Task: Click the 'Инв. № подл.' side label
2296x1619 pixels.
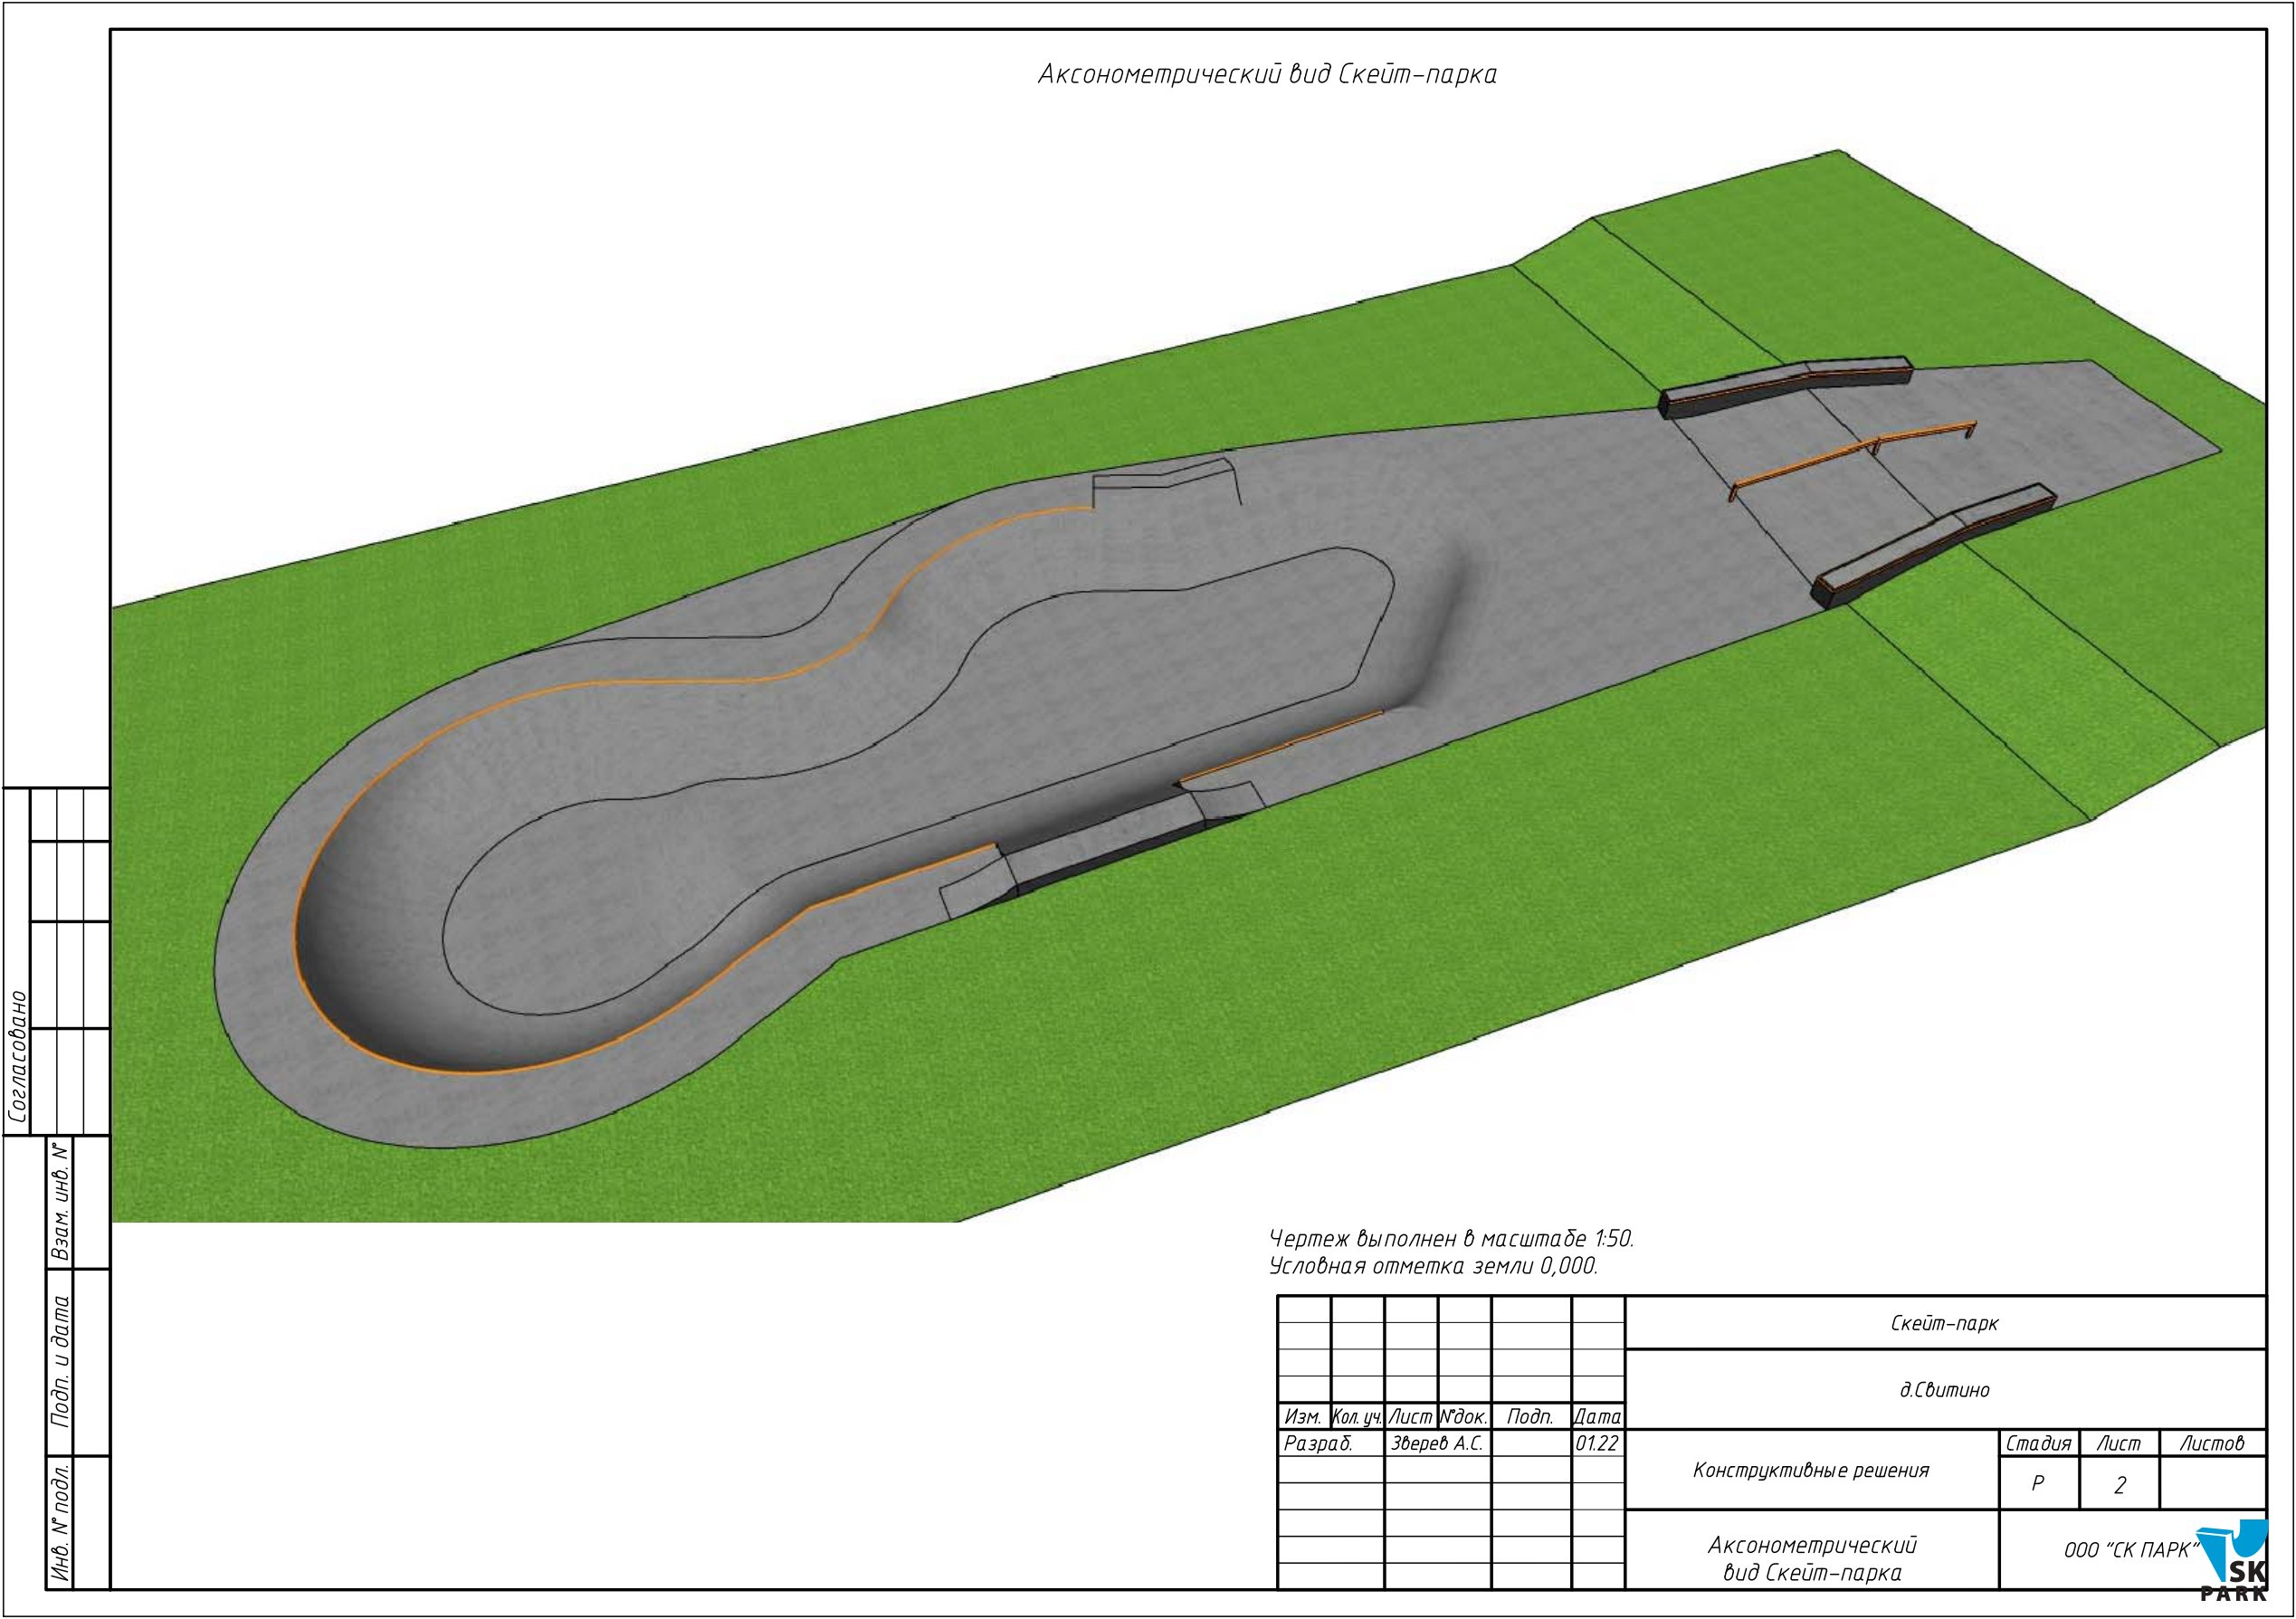Action: click(x=61, y=1524)
